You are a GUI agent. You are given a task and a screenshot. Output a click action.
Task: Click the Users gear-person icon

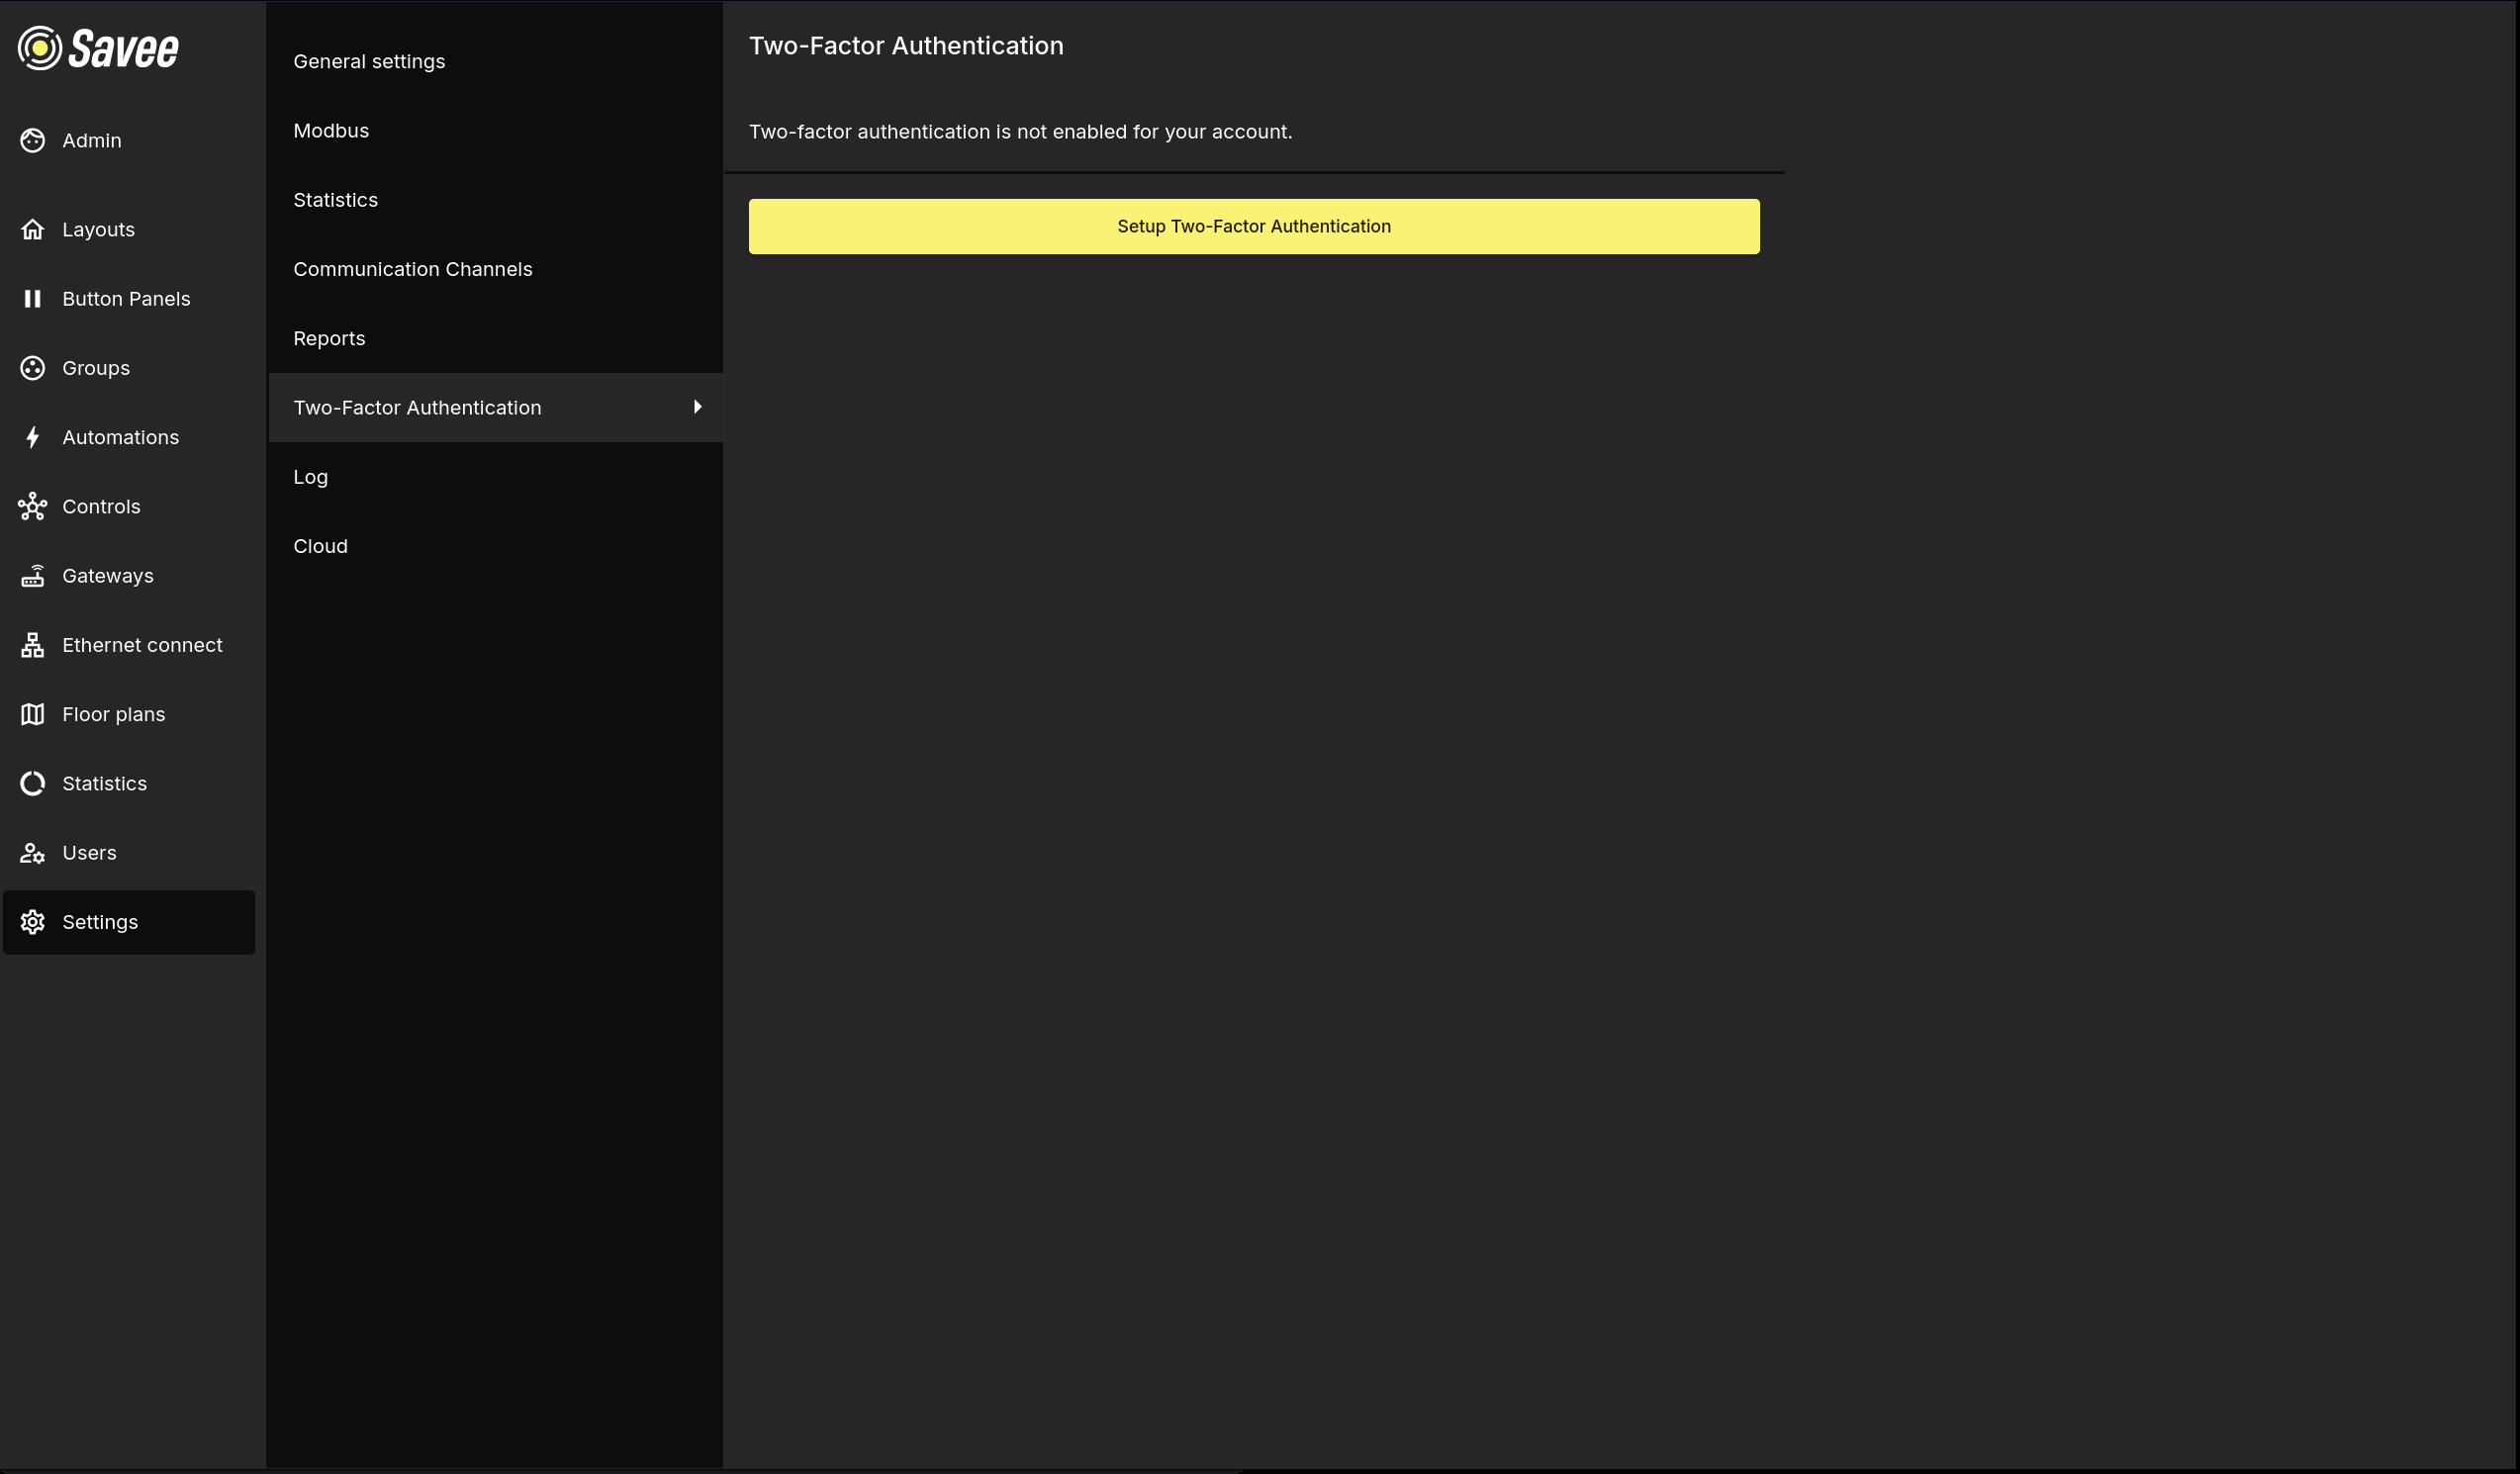33,853
